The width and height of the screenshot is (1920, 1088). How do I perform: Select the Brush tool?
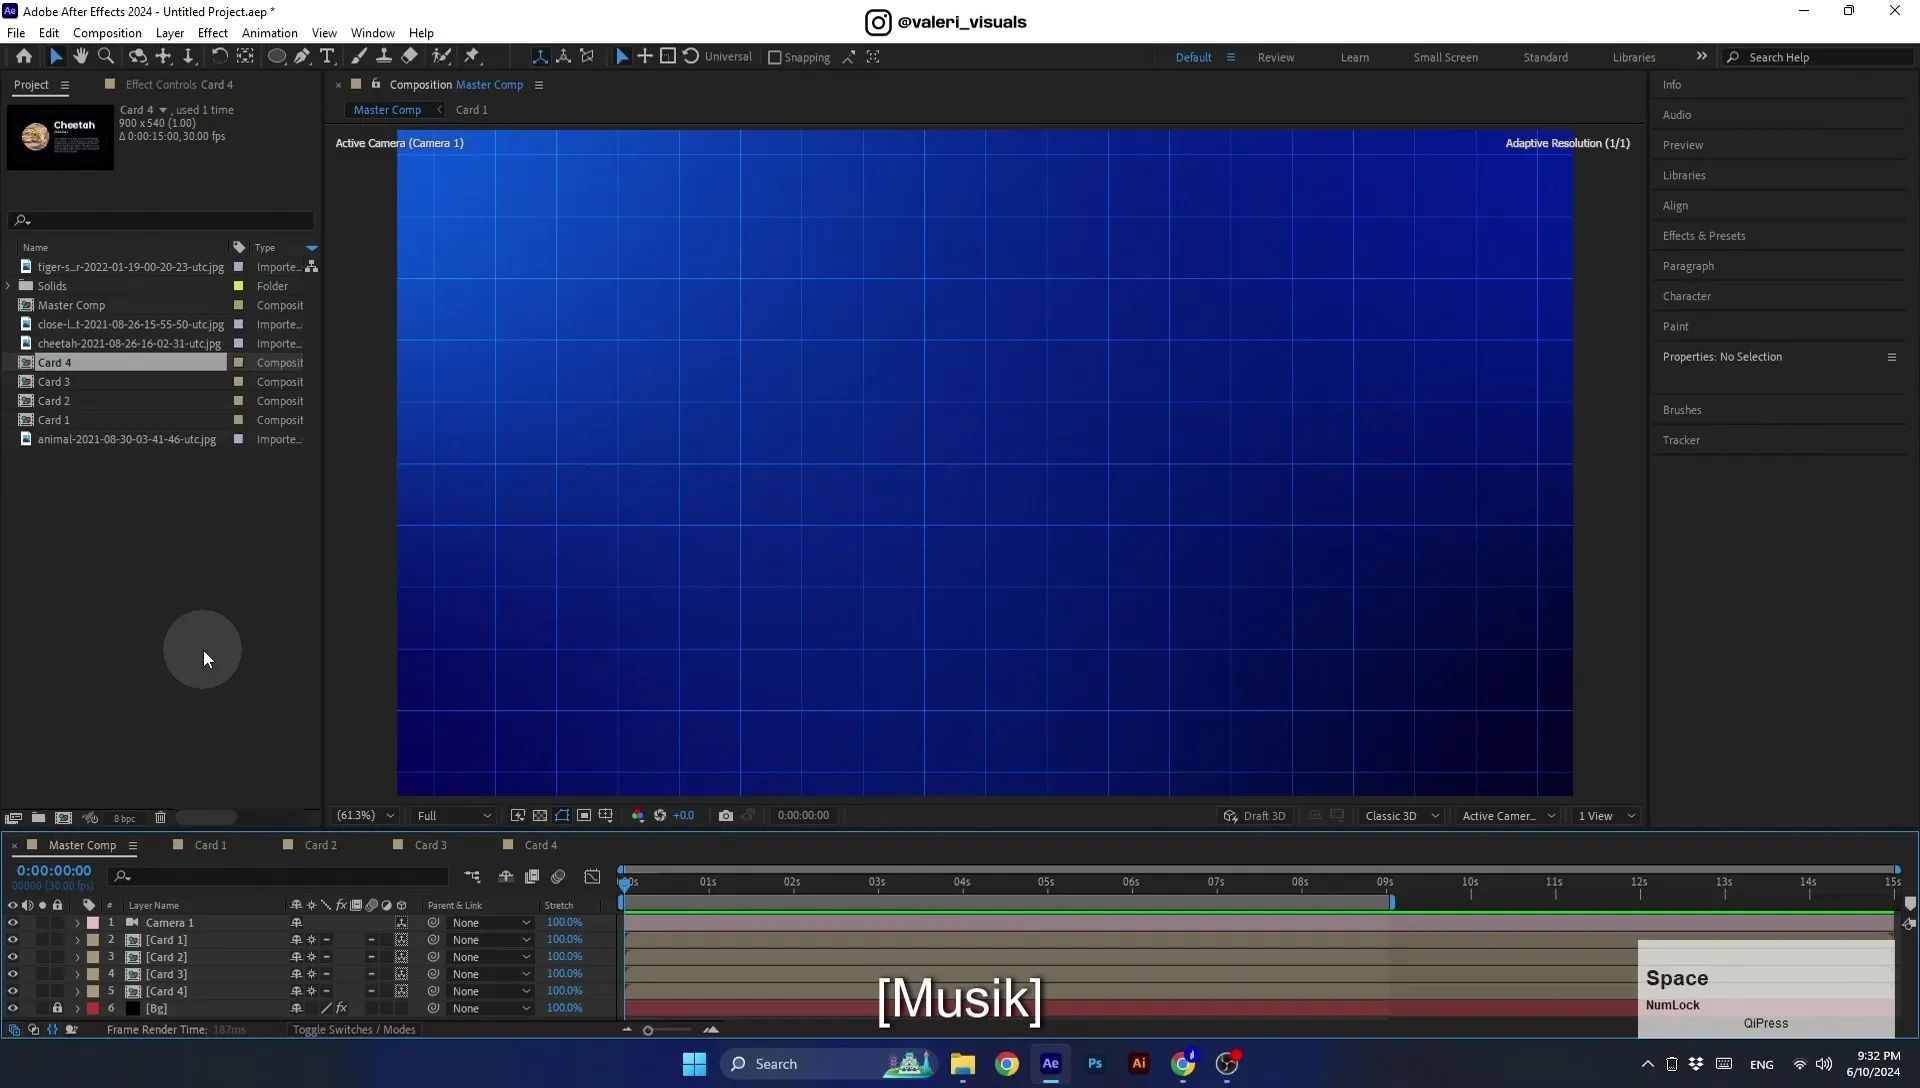click(x=359, y=56)
